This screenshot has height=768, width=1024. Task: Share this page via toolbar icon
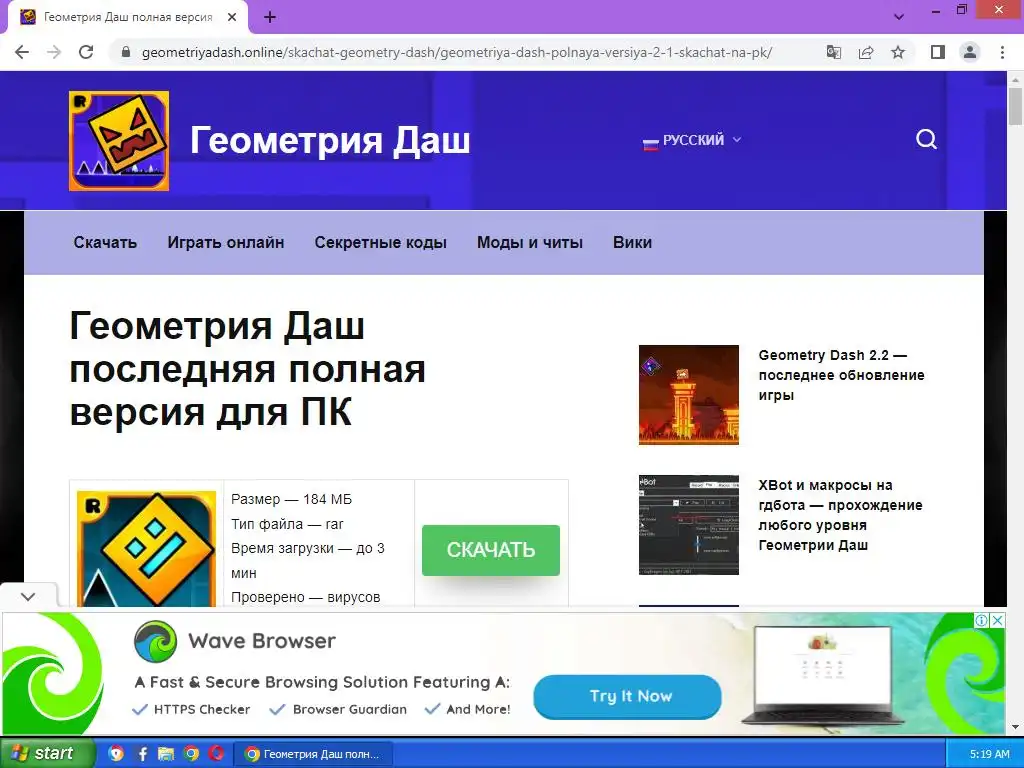coord(866,52)
